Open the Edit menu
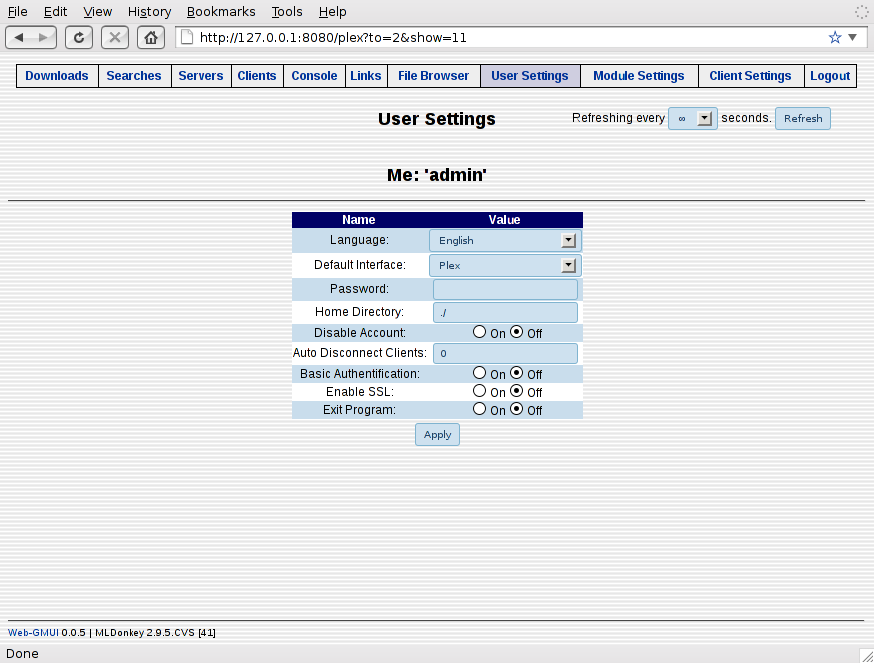874x663 pixels. (x=55, y=12)
